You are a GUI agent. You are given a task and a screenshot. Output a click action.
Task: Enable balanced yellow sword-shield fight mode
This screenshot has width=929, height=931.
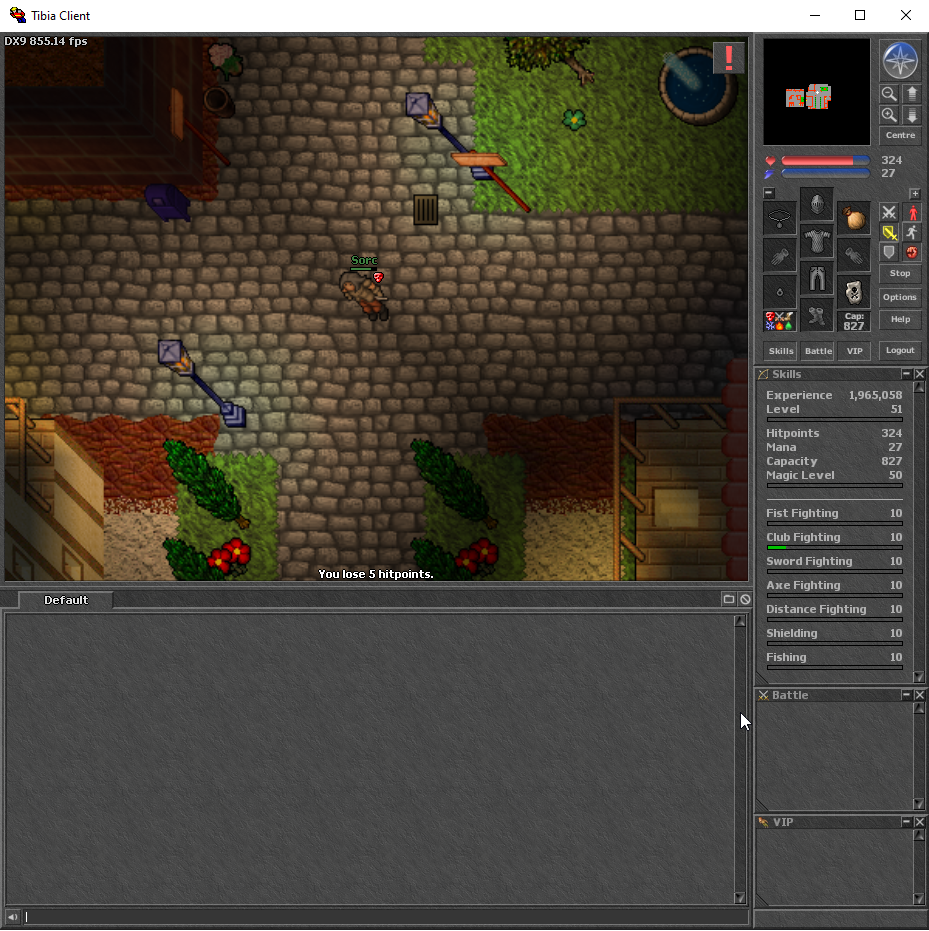889,232
